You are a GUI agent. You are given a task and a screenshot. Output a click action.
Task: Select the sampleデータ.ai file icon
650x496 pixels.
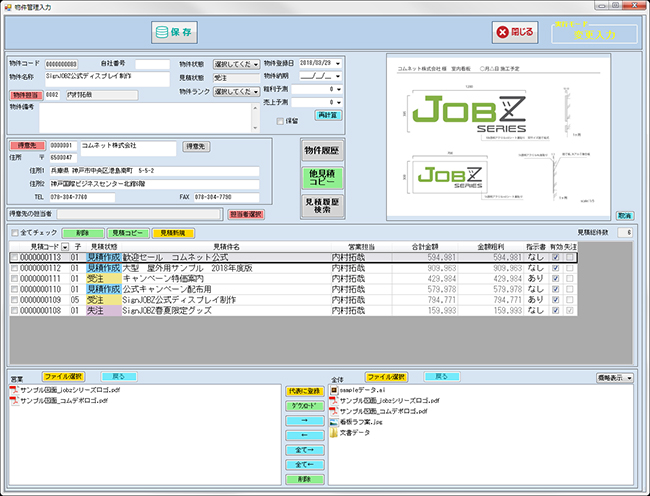tap(334, 390)
